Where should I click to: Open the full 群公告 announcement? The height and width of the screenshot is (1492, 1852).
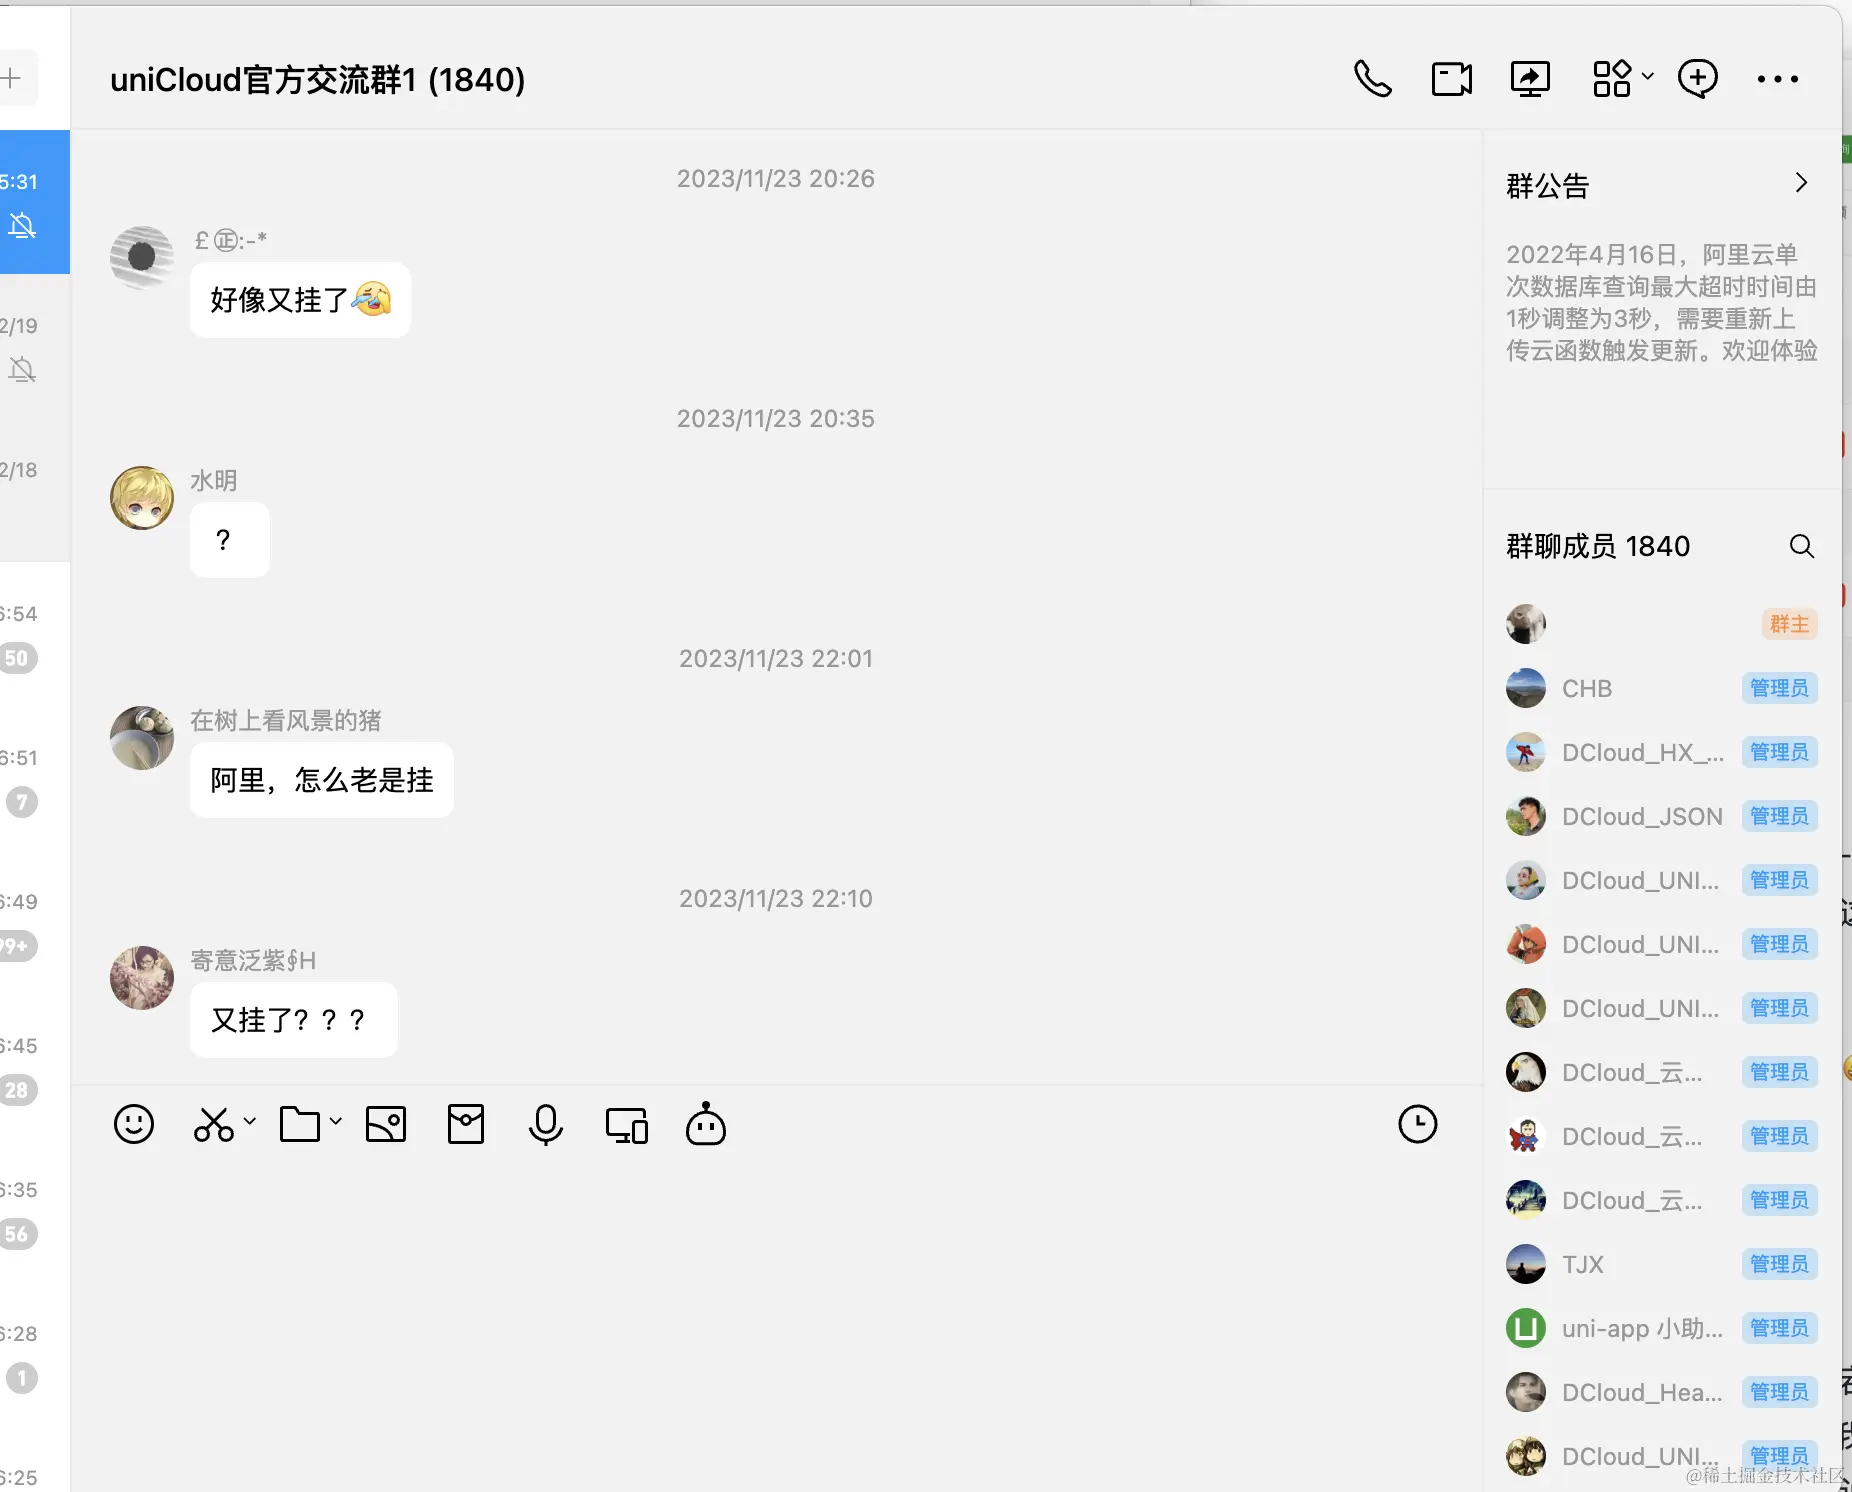tap(1801, 183)
